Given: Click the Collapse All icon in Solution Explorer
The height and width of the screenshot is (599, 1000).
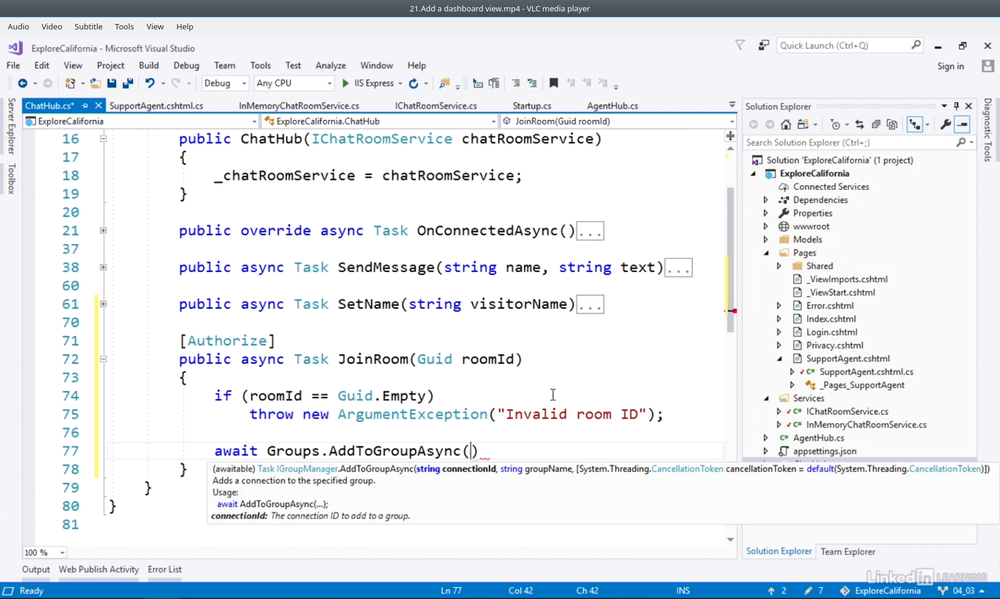Looking at the screenshot, I should click(x=876, y=124).
